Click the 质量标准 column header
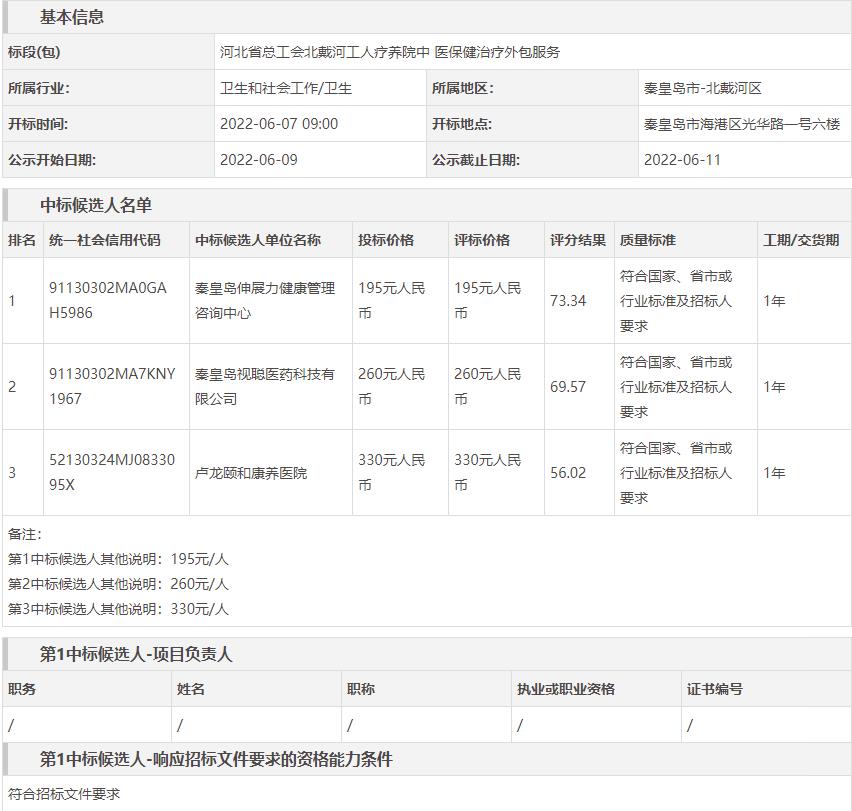 (648, 240)
